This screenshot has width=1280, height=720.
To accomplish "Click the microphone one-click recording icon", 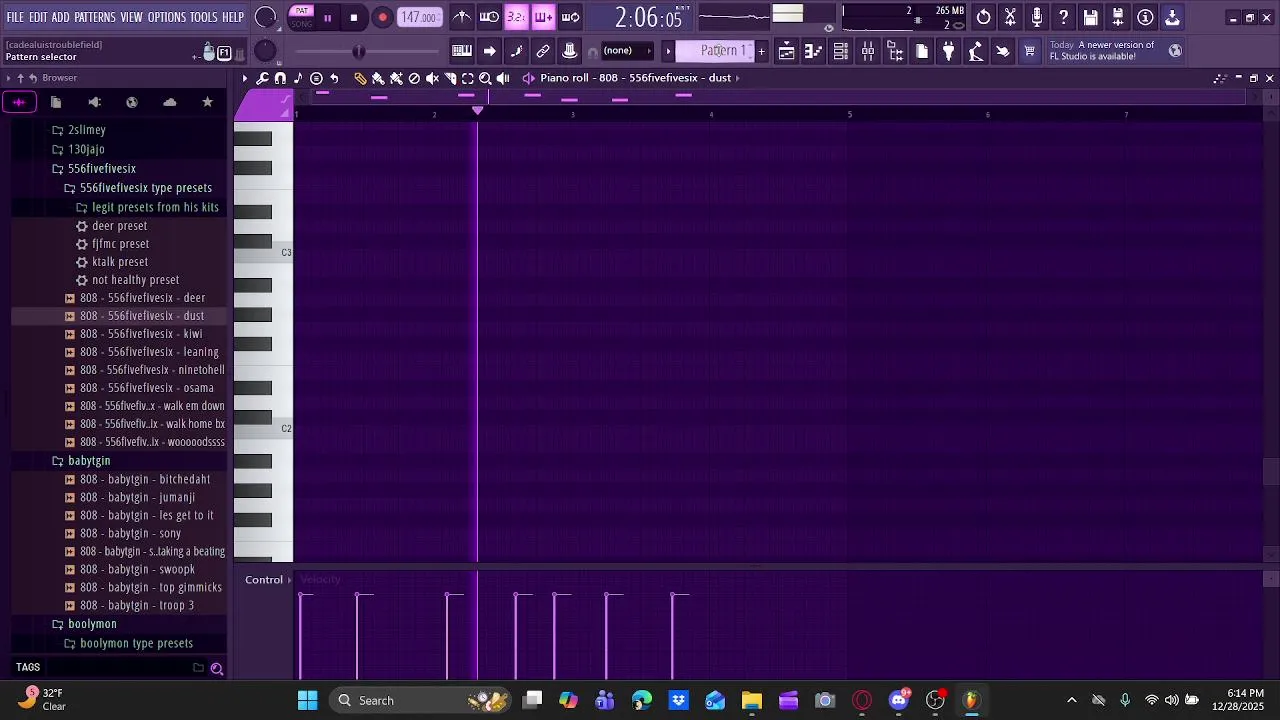I will click(x=1037, y=17).
